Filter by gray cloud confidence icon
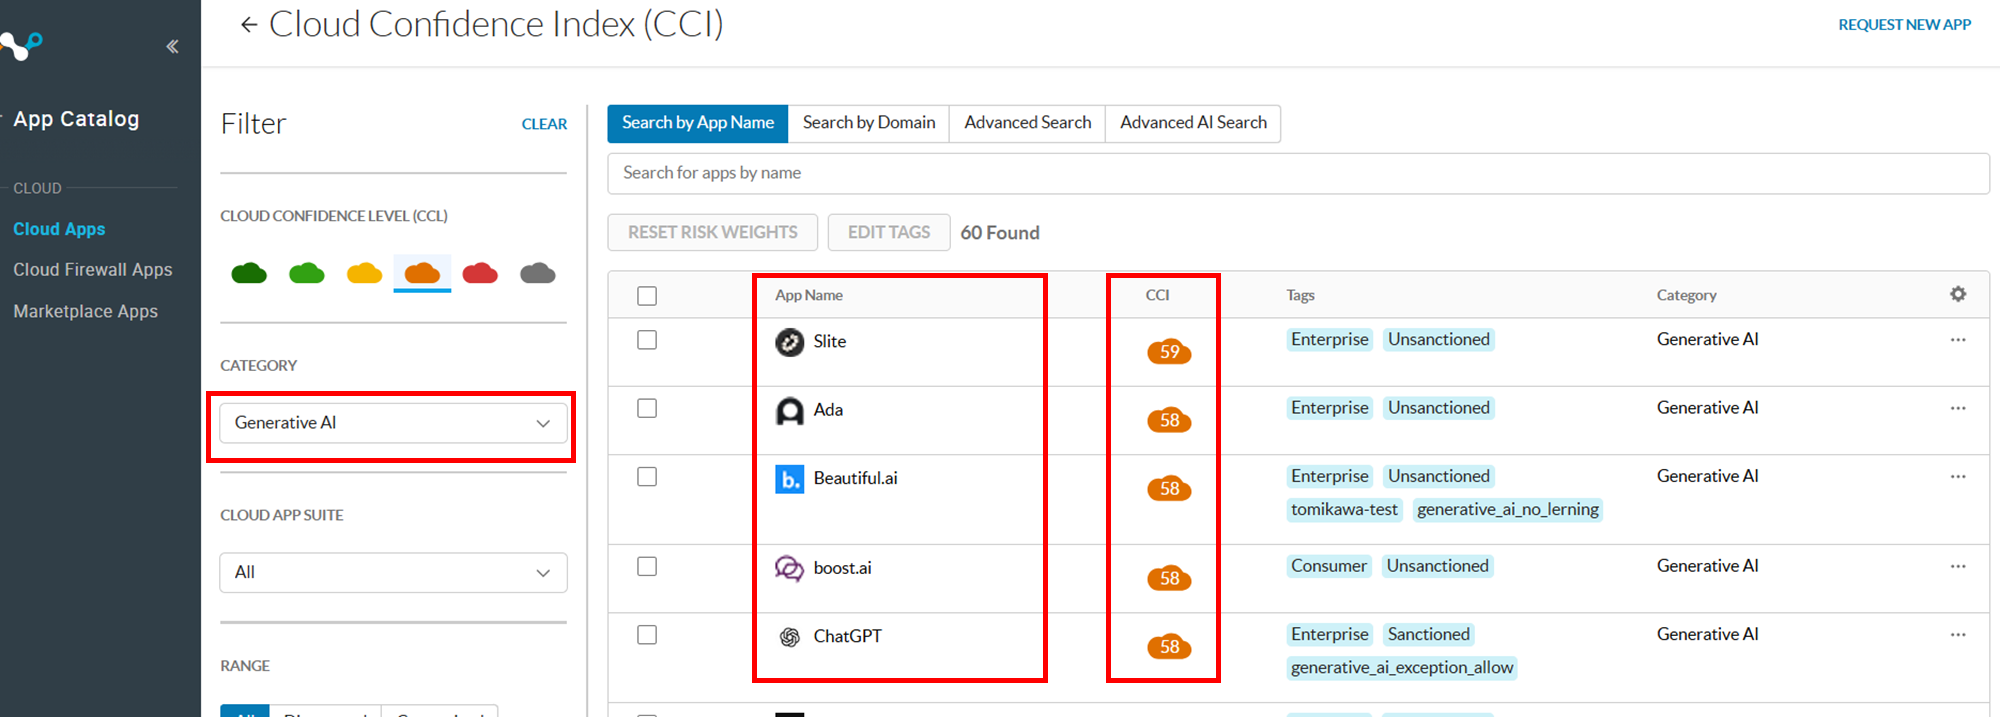 coord(538,273)
